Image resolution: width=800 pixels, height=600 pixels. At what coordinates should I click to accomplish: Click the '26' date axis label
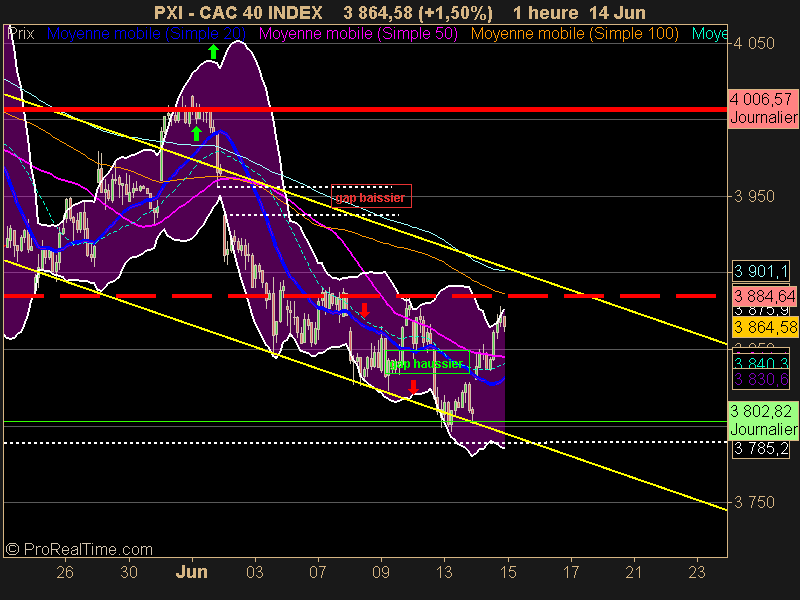[x=65, y=572]
